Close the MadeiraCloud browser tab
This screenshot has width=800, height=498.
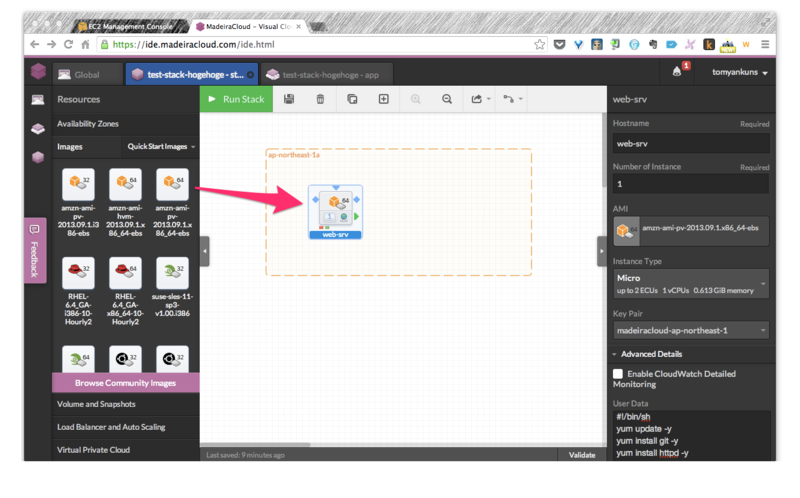pyautogui.click(x=298, y=26)
